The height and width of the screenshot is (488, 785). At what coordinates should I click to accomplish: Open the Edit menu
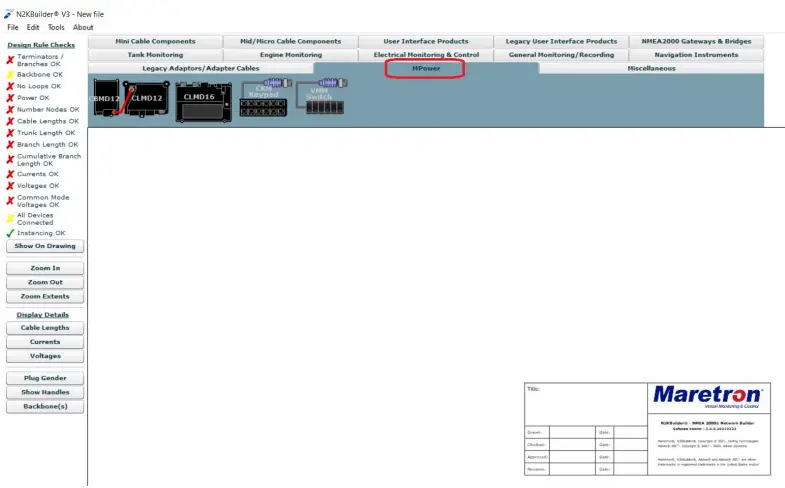coord(33,27)
